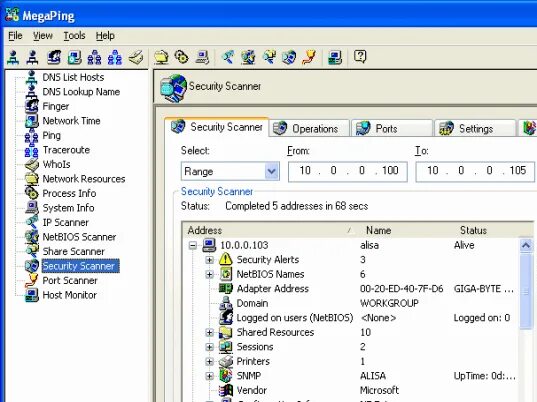This screenshot has width=537, height=402.
Task: Click the Security Scanner tab
Action: (x=216, y=127)
